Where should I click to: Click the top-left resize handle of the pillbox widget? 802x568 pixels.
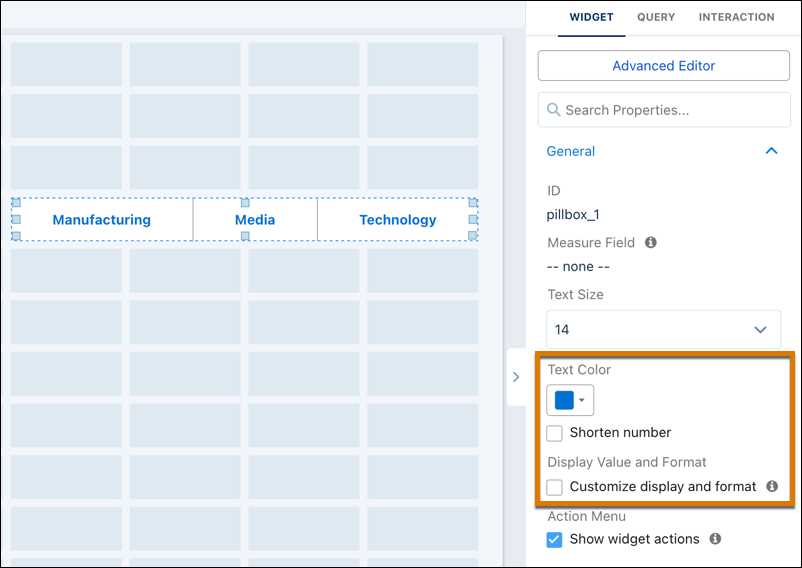click(x=16, y=203)
